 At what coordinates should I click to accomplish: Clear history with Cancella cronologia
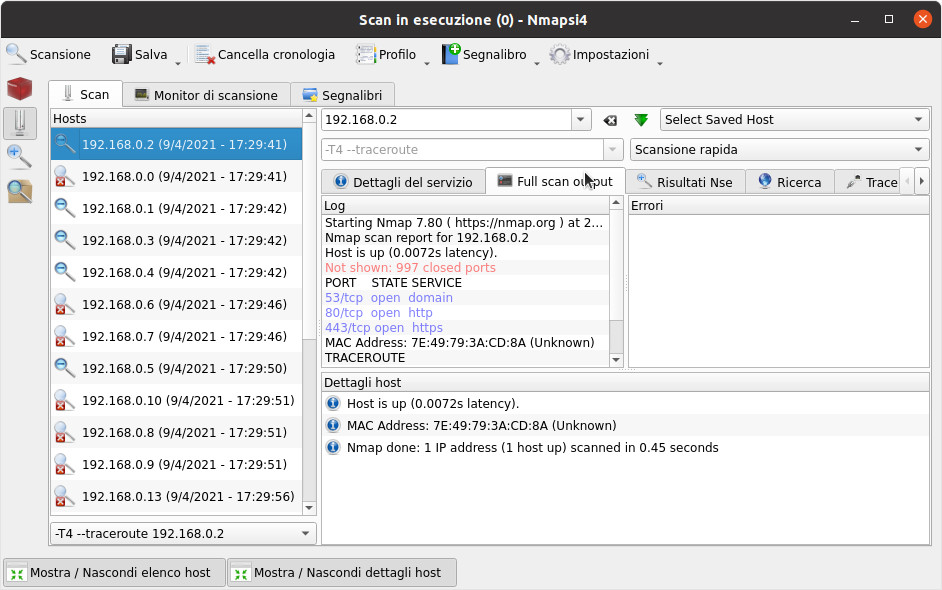264,55
